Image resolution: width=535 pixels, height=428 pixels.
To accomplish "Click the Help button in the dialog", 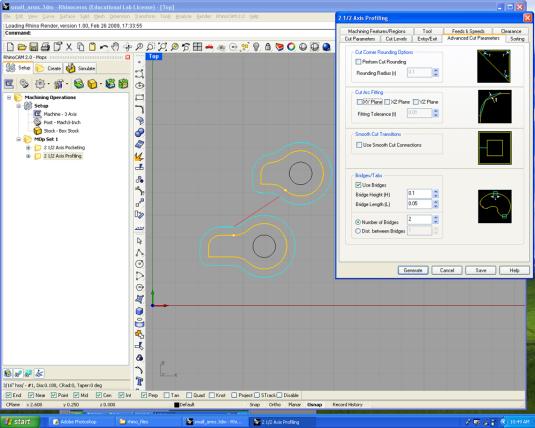I will [514, 270].
